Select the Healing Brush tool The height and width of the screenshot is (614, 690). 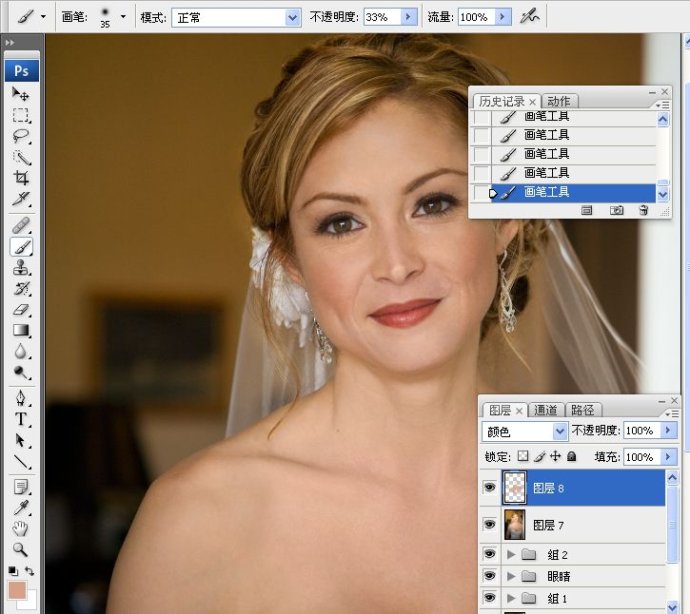coord(20,225)
